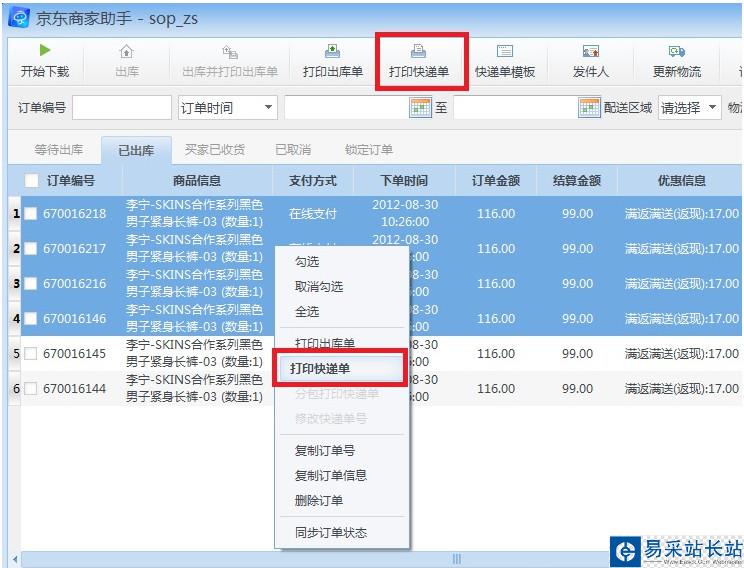Screen dimensions: 744x568
Task: Open the start date calendar picker
Action: pyautogui.click(x=420, y=108)
